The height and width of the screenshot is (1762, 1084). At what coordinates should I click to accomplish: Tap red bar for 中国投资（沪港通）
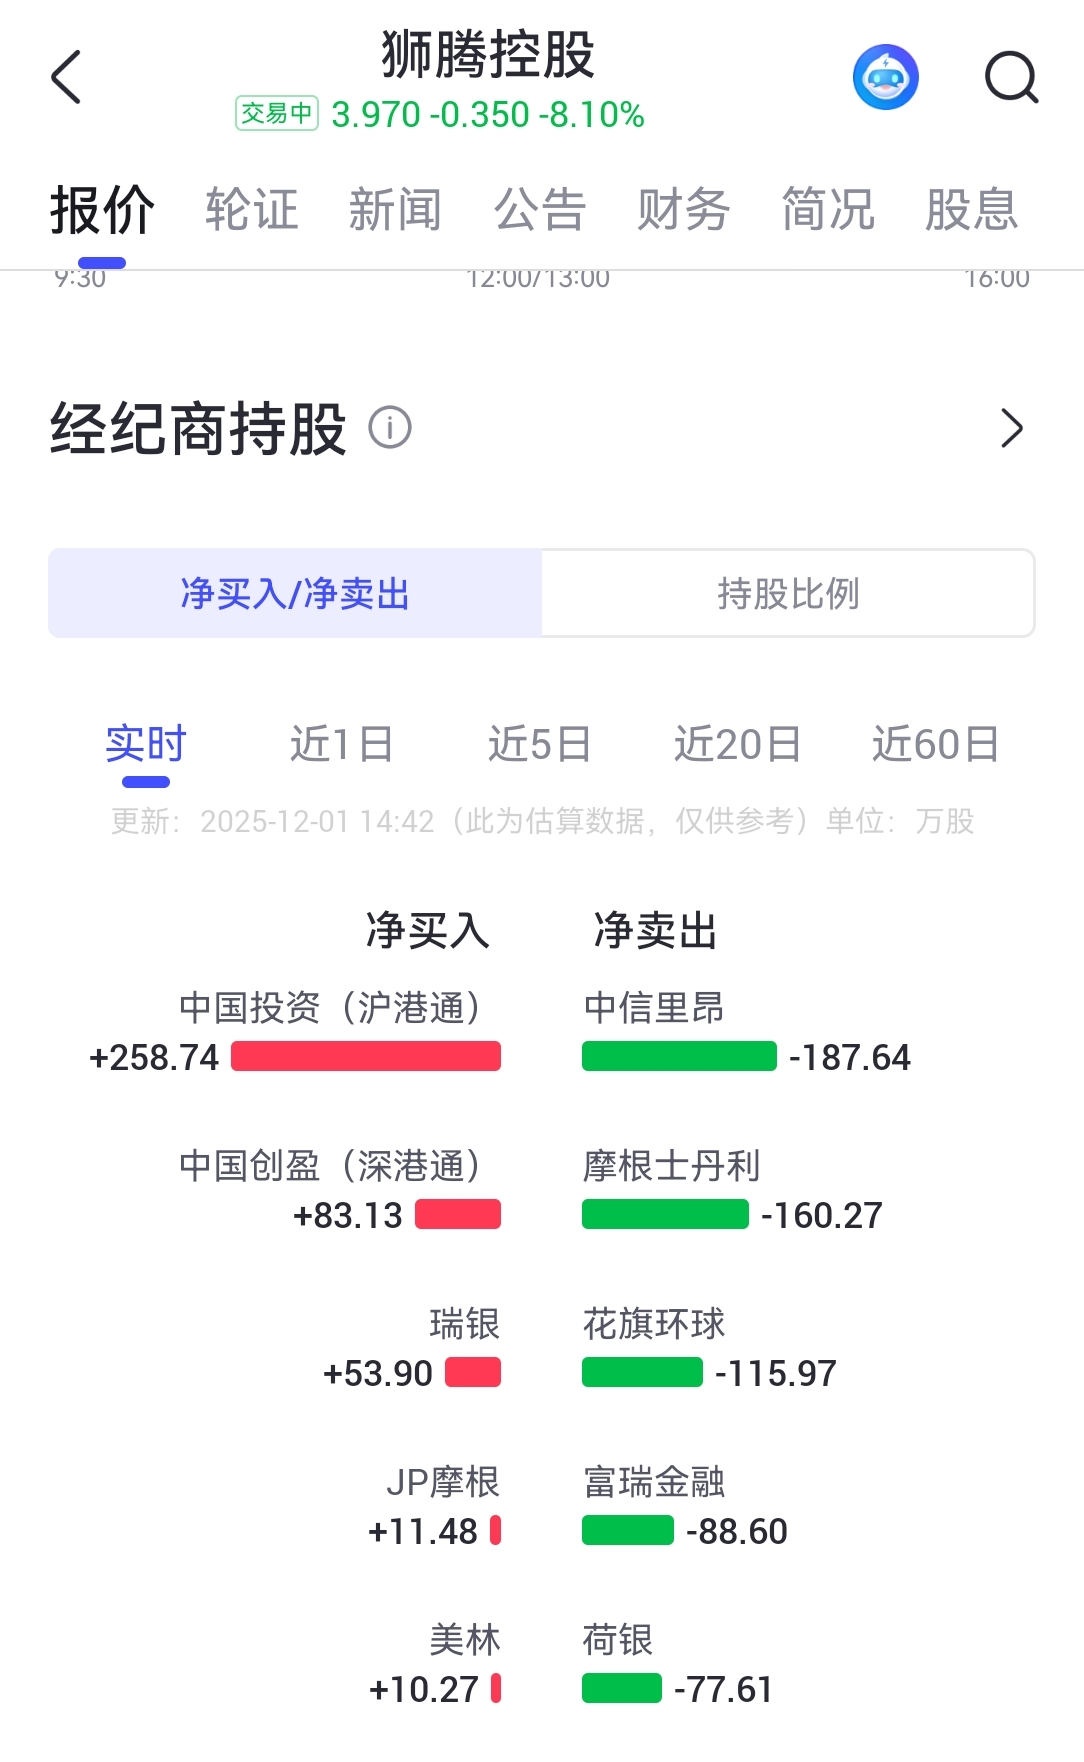(366, 1056)
